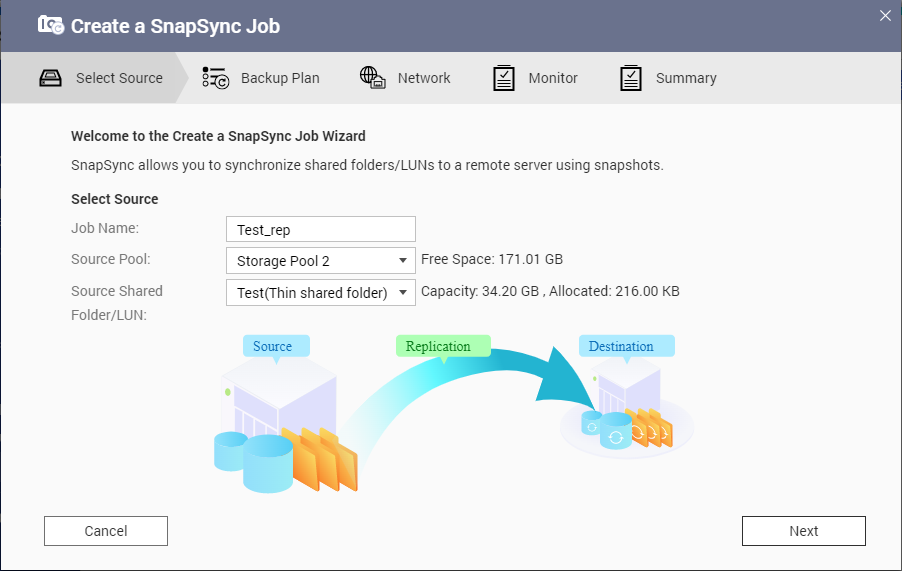This screenshot has height=571, width=902.
Task: Close the Create a SnapSync Job dialog
Action: (885, 16)
